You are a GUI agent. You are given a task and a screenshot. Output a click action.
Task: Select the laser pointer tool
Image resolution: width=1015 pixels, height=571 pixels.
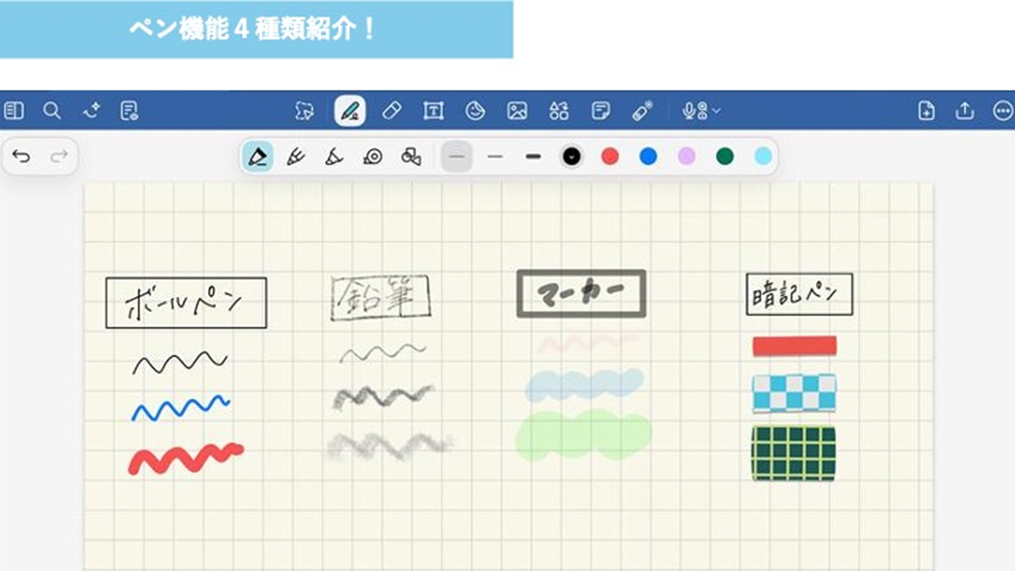pos(643,111)
